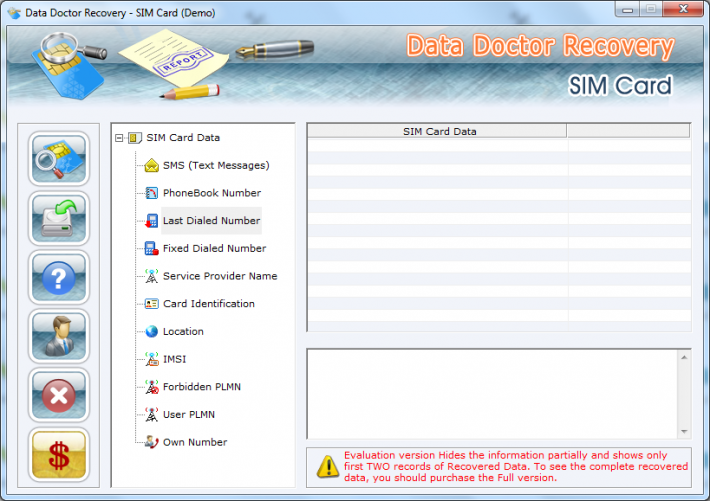Screen dimensions: 710x501
Task: Click the dollar sign purchase button
Action: tap(59, 455)
